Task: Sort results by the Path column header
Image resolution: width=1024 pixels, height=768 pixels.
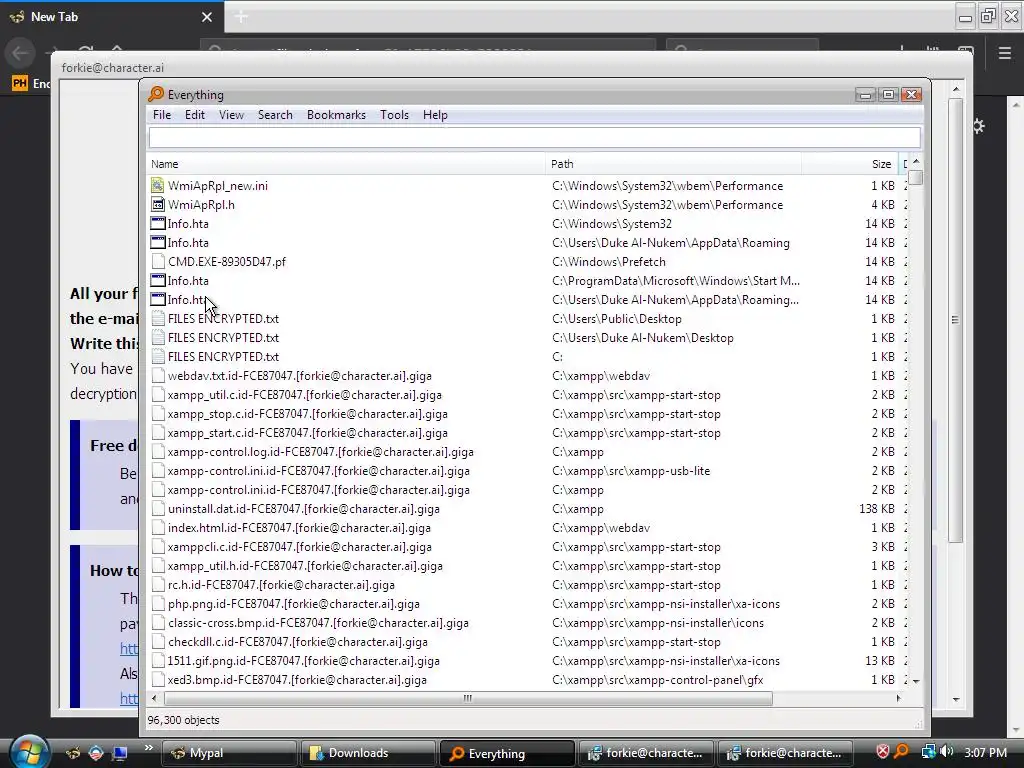Action: pyautogui.click(x=673, y=164)
